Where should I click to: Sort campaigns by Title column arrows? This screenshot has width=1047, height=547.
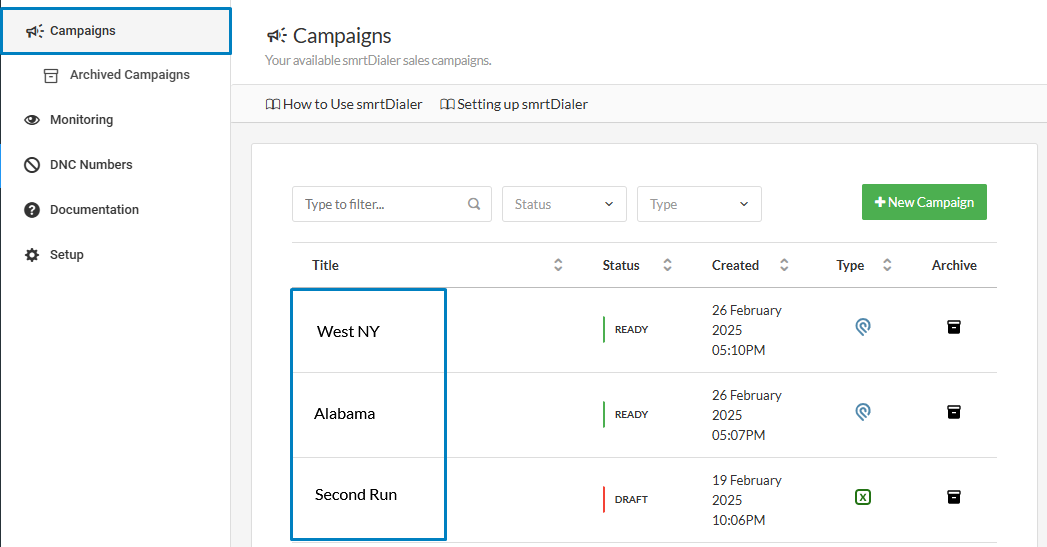[x=558, y=265]
